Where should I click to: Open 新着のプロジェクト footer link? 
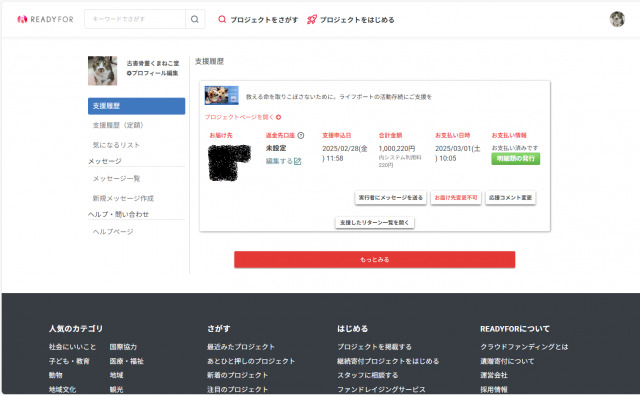point(238,375)
